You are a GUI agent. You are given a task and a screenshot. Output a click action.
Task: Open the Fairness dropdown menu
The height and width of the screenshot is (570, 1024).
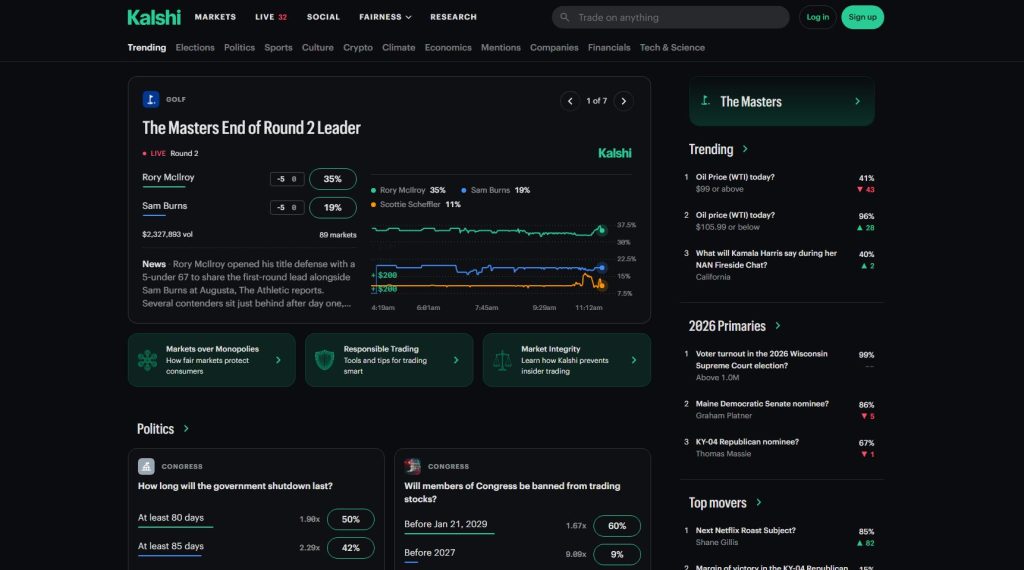pyautogui.click(x=385, y=17)
